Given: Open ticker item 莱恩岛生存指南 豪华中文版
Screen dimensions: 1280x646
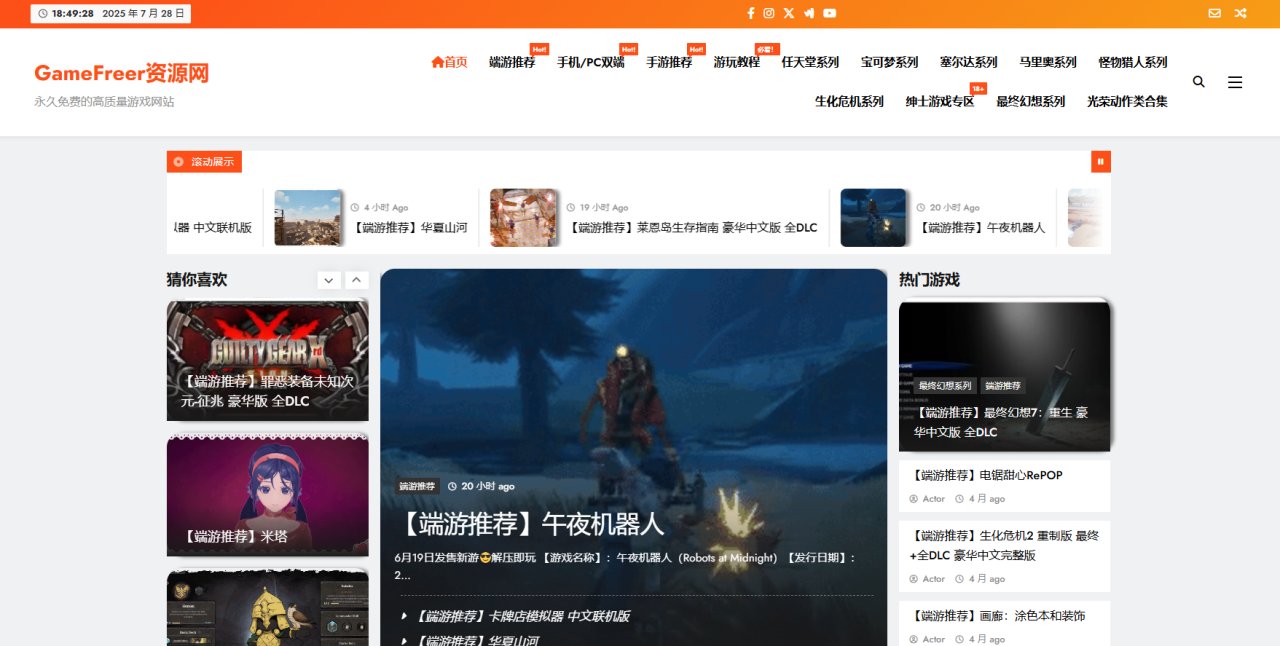Looking at the screenshot, I should pos(692,228).
